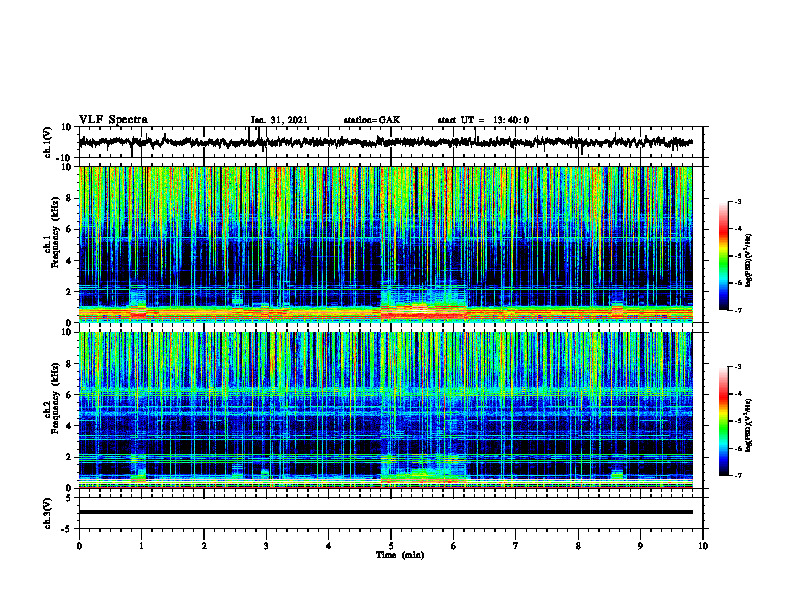
Task: Click the time axis tick label "10"
Action: (x=703, y=546)
